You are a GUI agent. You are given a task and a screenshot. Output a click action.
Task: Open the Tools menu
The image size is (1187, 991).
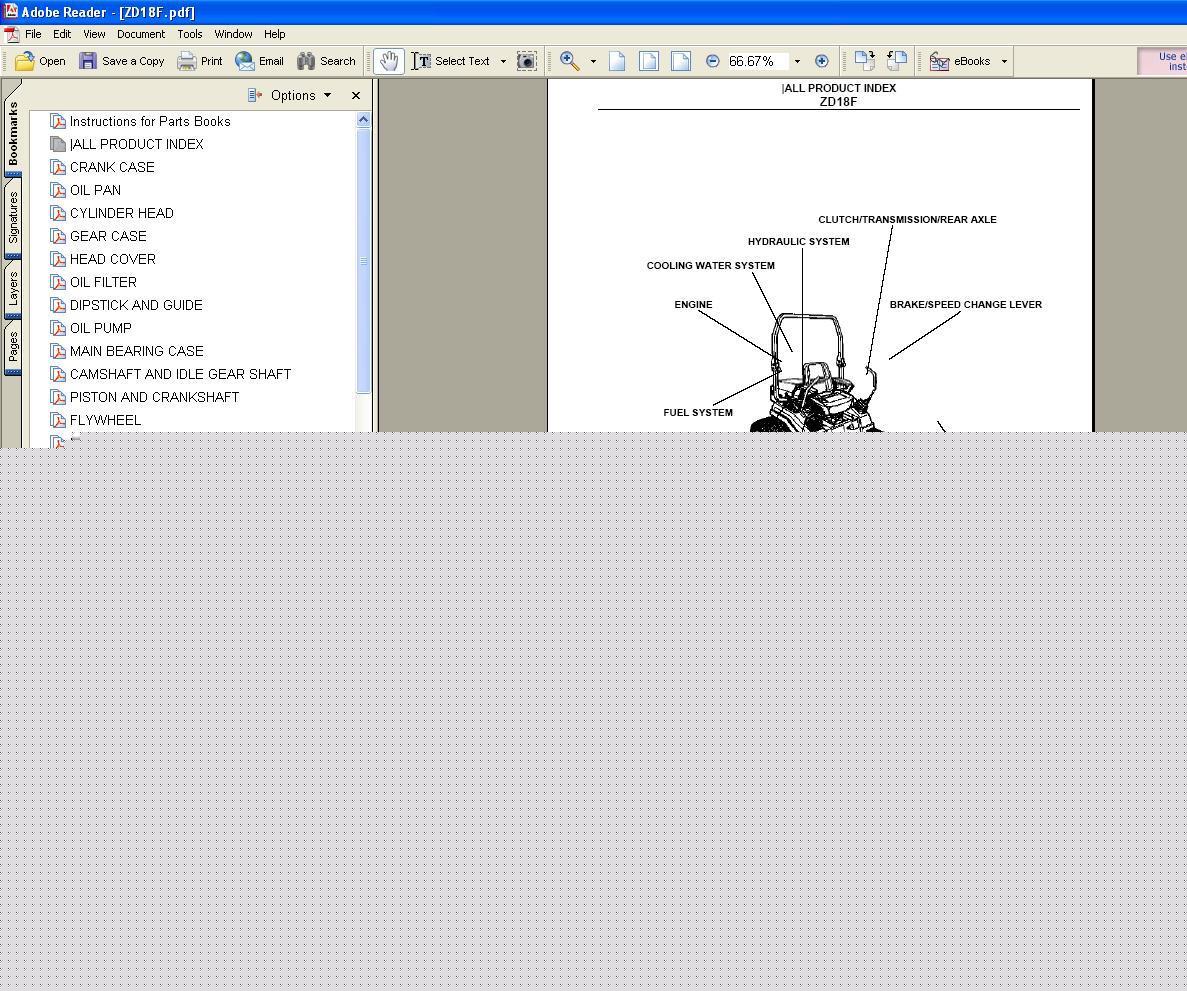(x=189, y=34)
